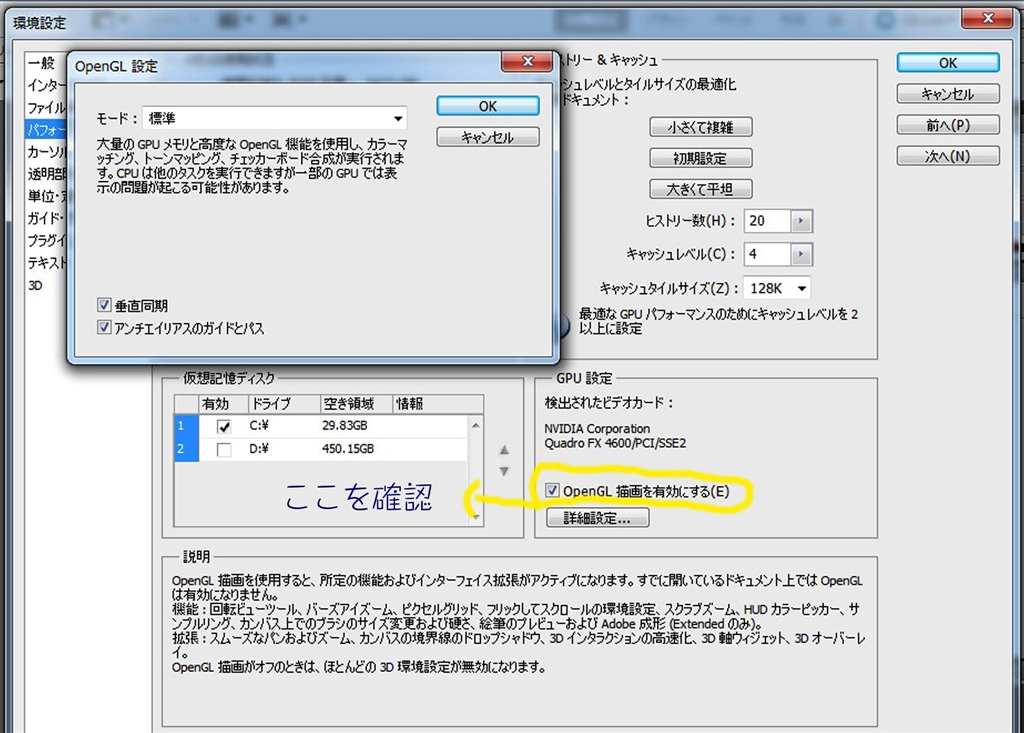The height and width of the screenshot is (733, 1024).
Task: Click OK in the 環境設定 window
Action: tap(948, 63)
